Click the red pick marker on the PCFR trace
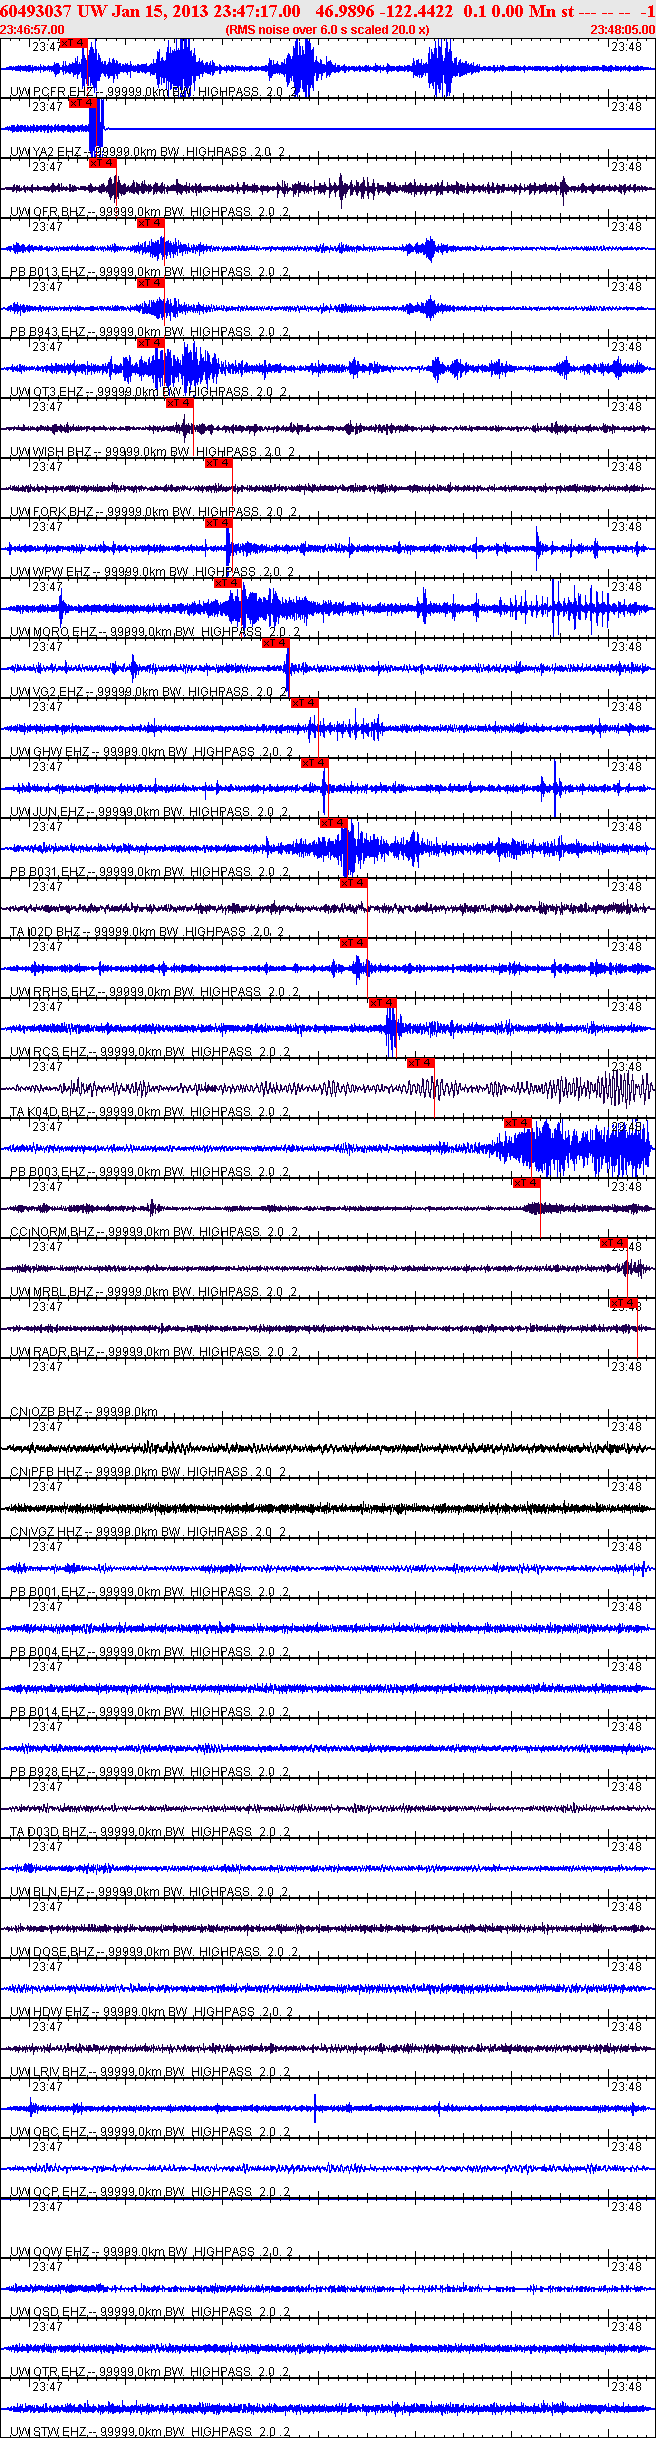Image resolution: width=656 pixels, height=2438 pixels. (74, 43)
